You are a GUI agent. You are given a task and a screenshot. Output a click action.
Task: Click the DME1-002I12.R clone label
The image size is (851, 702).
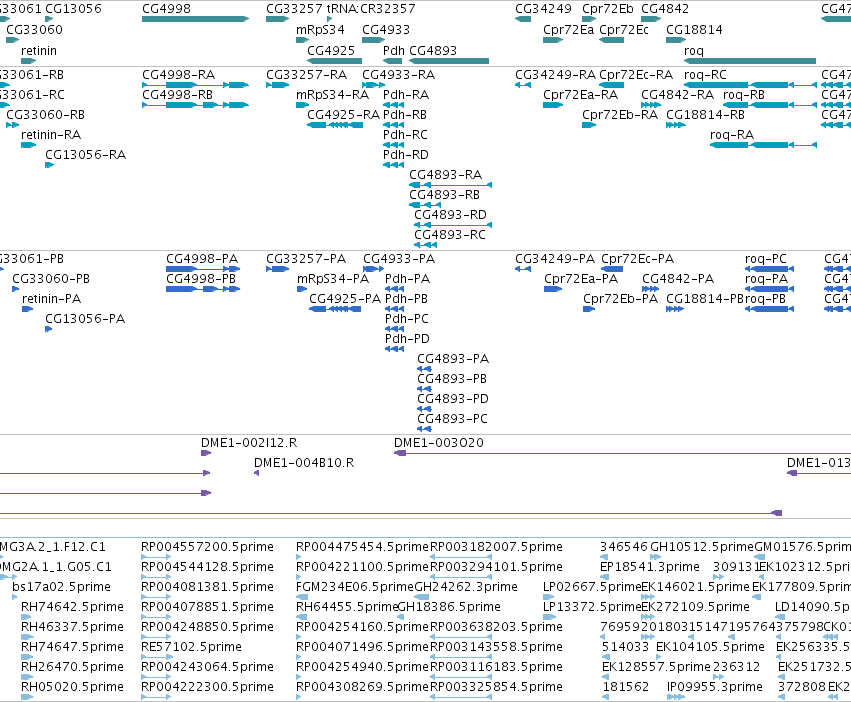(x=249, y=443)
